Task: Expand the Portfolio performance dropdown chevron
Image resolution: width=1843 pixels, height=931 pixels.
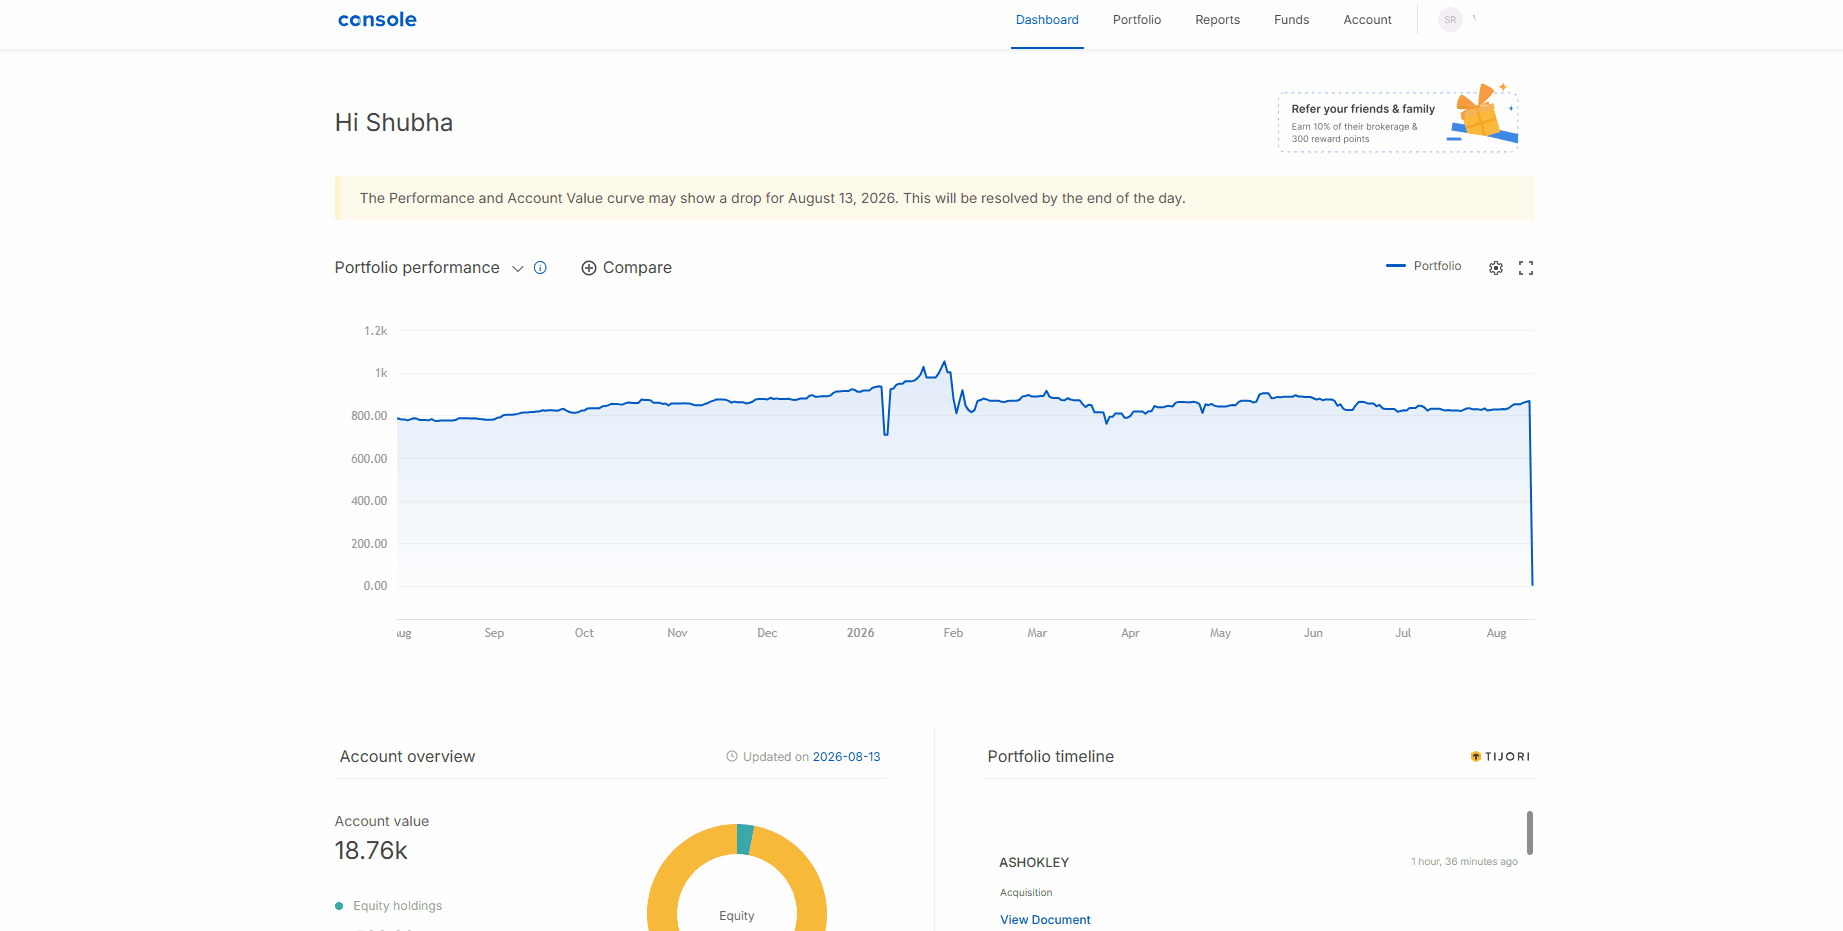Action: [x=518, y=268]
